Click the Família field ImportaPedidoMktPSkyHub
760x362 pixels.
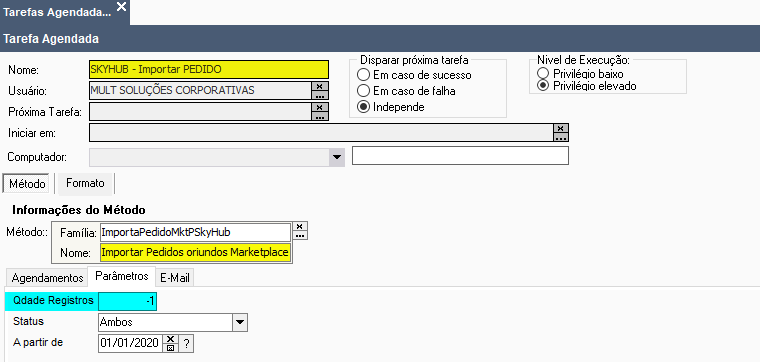tap(195, 232)
